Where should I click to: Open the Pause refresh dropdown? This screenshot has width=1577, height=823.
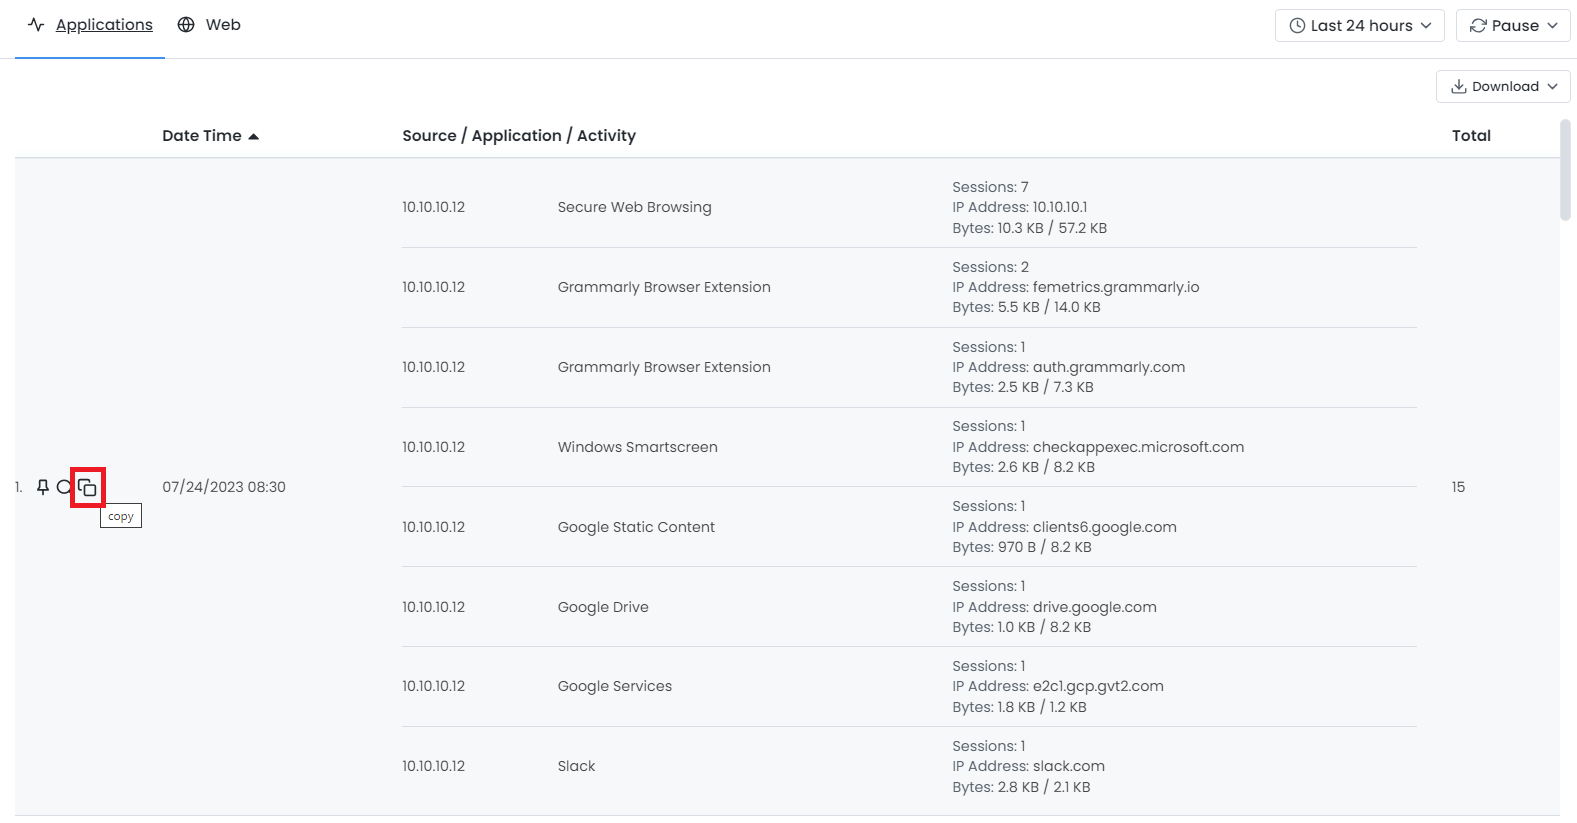click(x=1513, y=26)
